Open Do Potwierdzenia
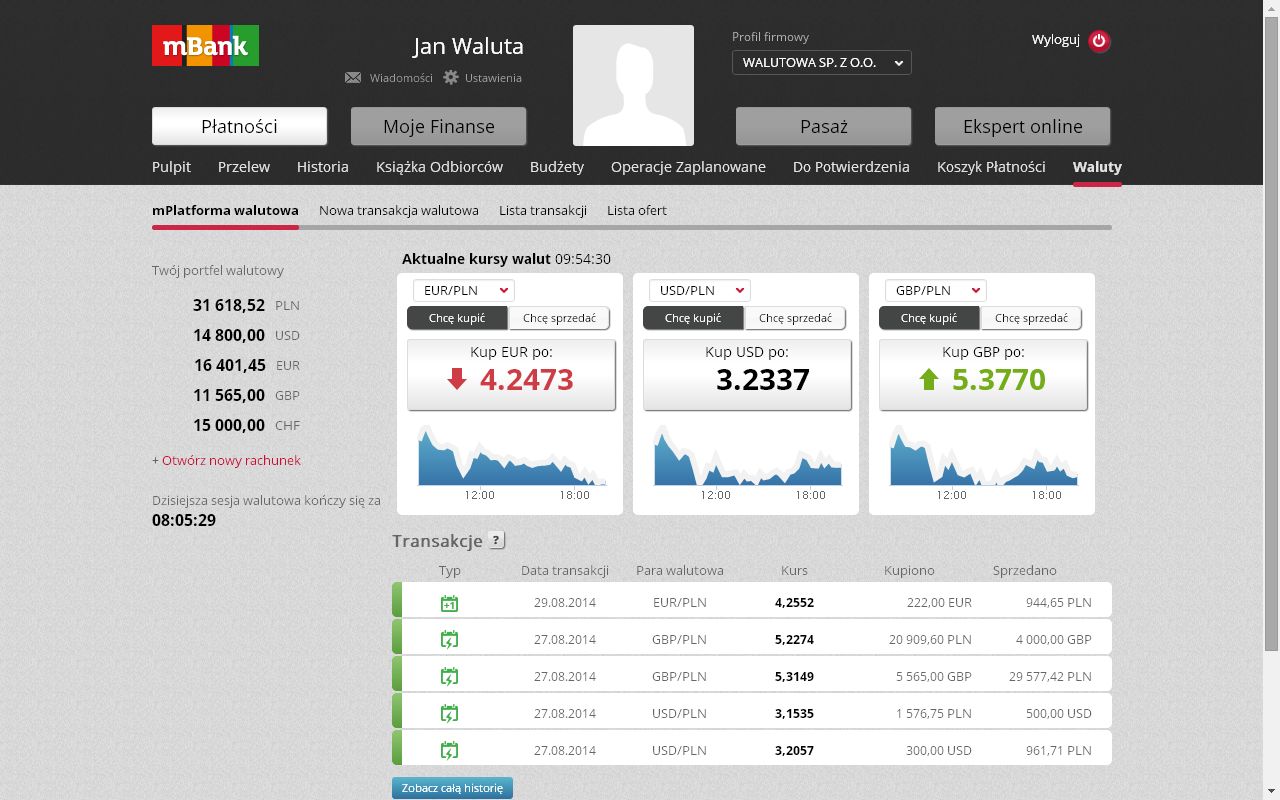This screenshot has height=800, width=1280. [851, 167]
